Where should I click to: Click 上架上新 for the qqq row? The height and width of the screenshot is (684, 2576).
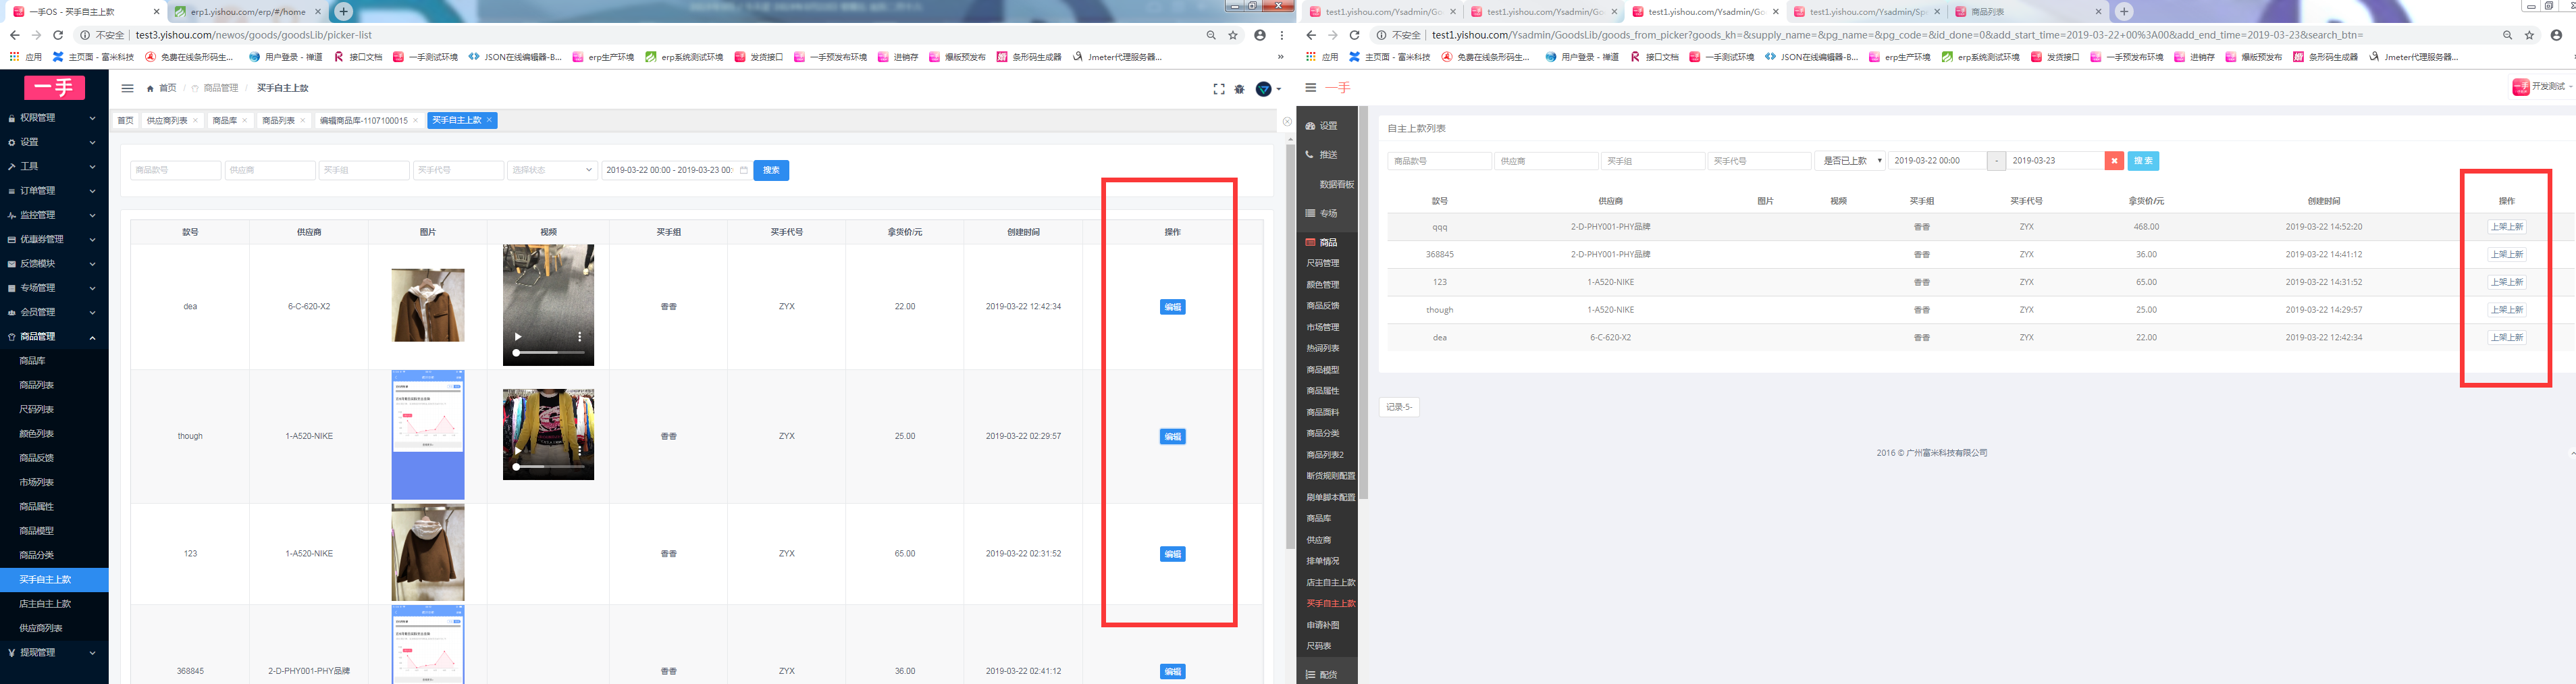[2506, 227]
